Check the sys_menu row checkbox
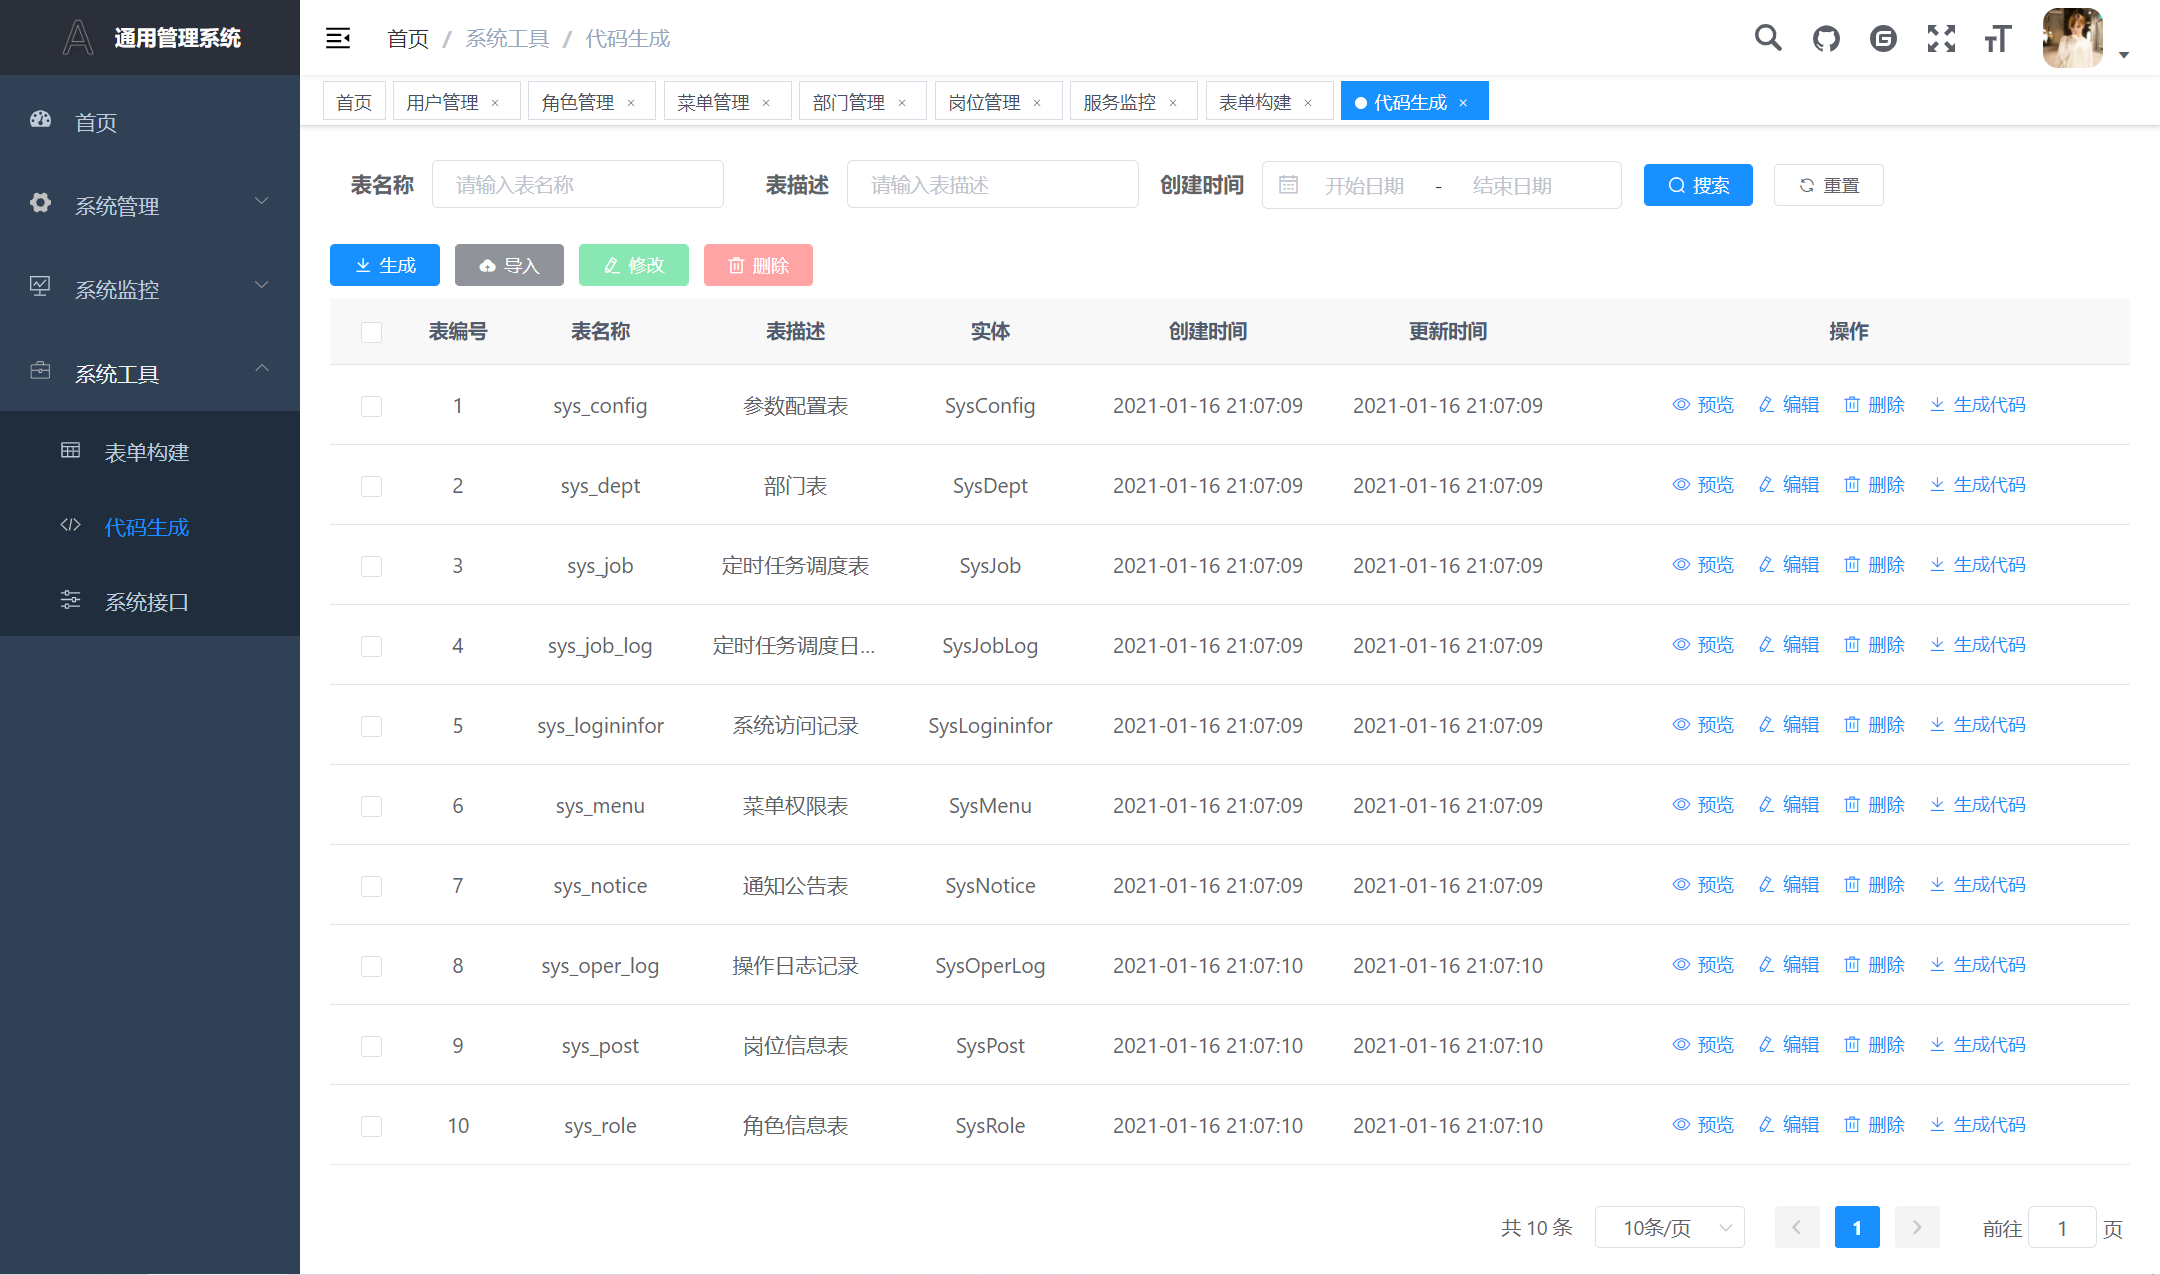Screen dimensions: 2160x1275 click(371, 806)
